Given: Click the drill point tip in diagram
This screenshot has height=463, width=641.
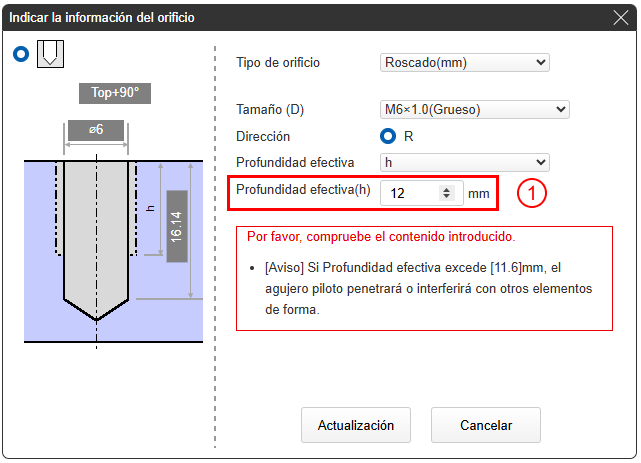Looking at the screenshot, I should [96, 317].
